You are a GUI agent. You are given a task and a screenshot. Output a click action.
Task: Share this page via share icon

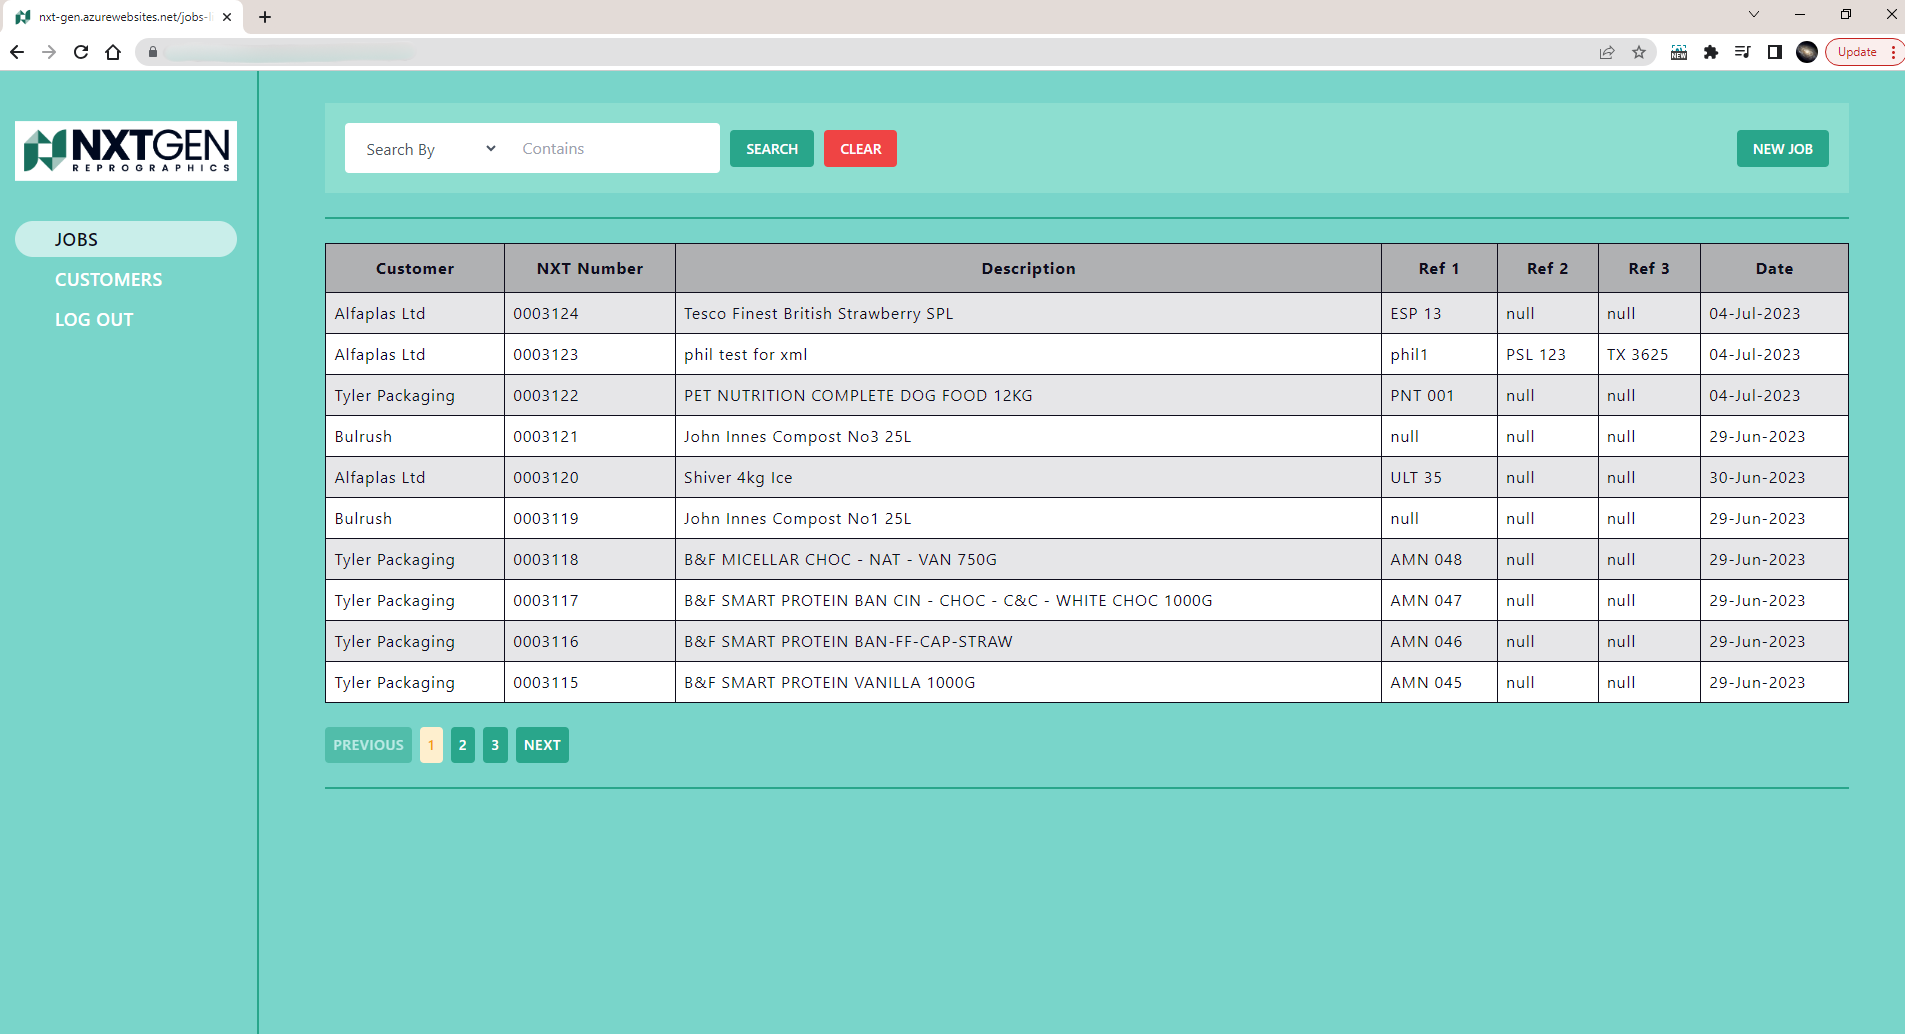point(1607,52)
